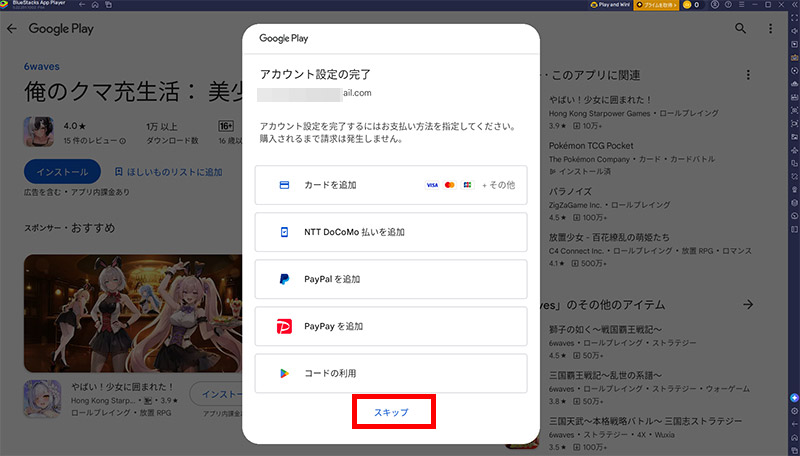This screenshot has width=800, height=456.
Task: Open BlueStacks account profile icon
Action: click(x=715, y=5)
